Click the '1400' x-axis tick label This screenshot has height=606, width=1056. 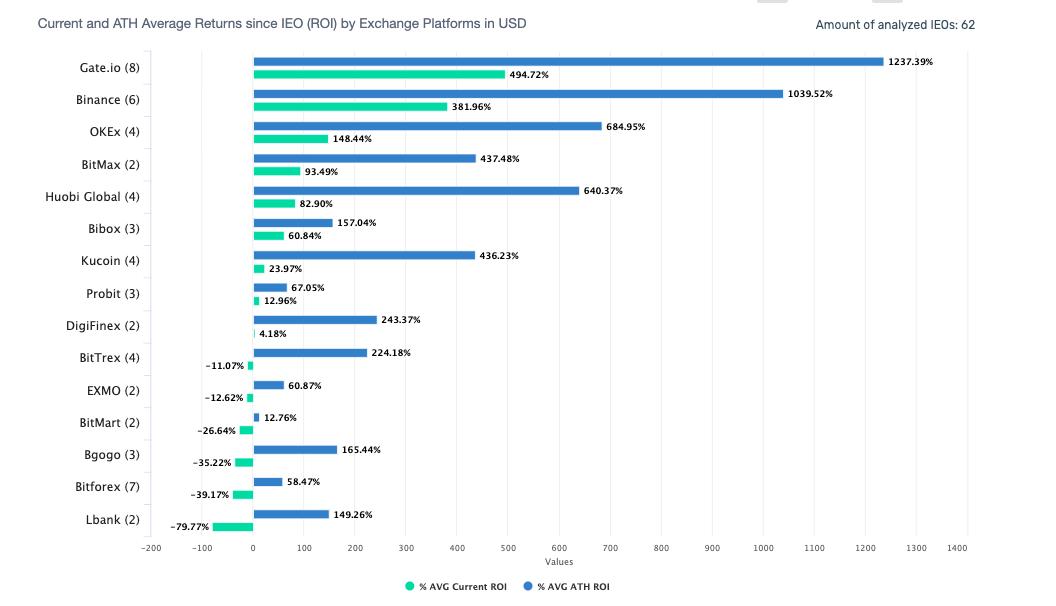pyautogui.click(x=957, y=548)
